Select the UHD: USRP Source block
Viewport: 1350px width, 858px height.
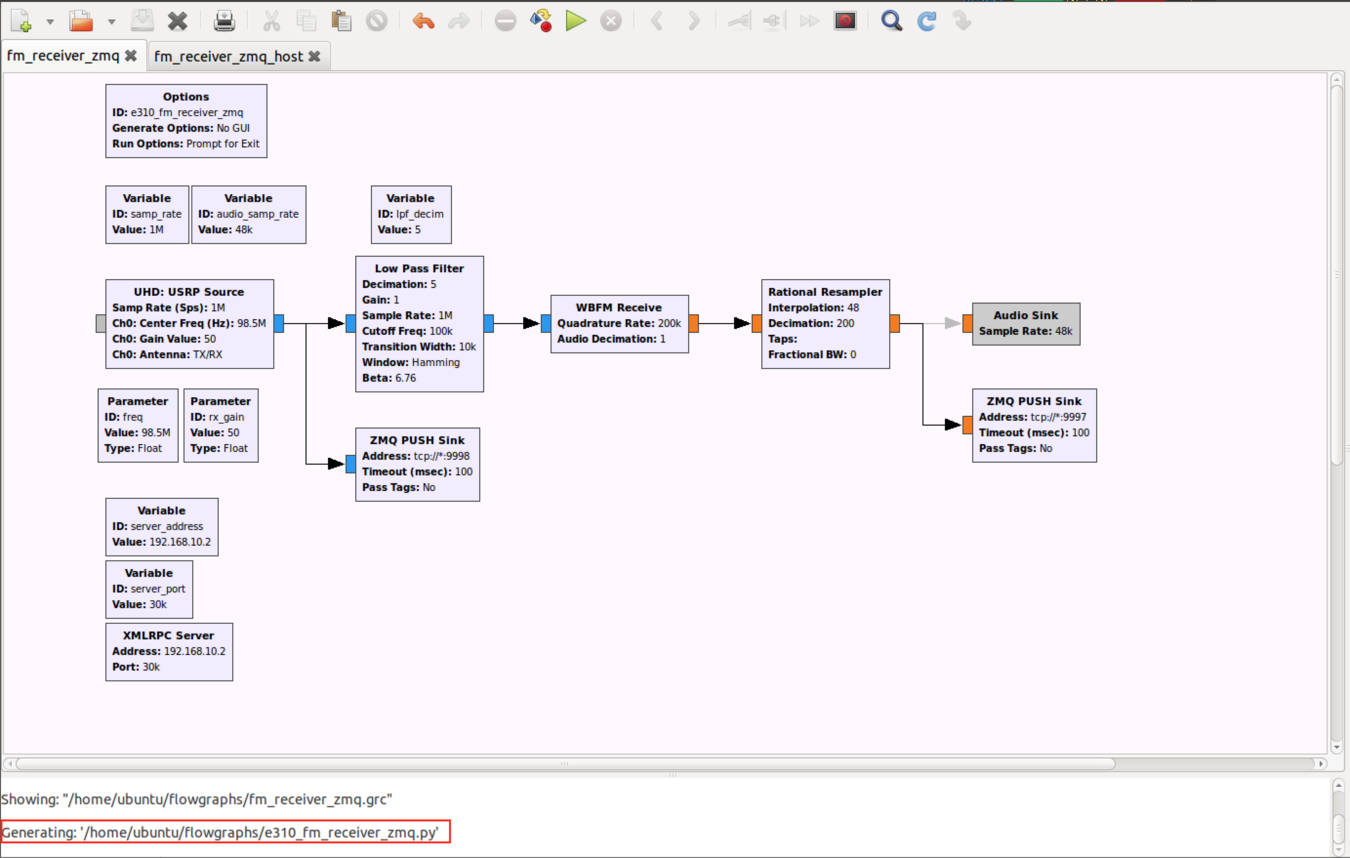tap(190, 324)
